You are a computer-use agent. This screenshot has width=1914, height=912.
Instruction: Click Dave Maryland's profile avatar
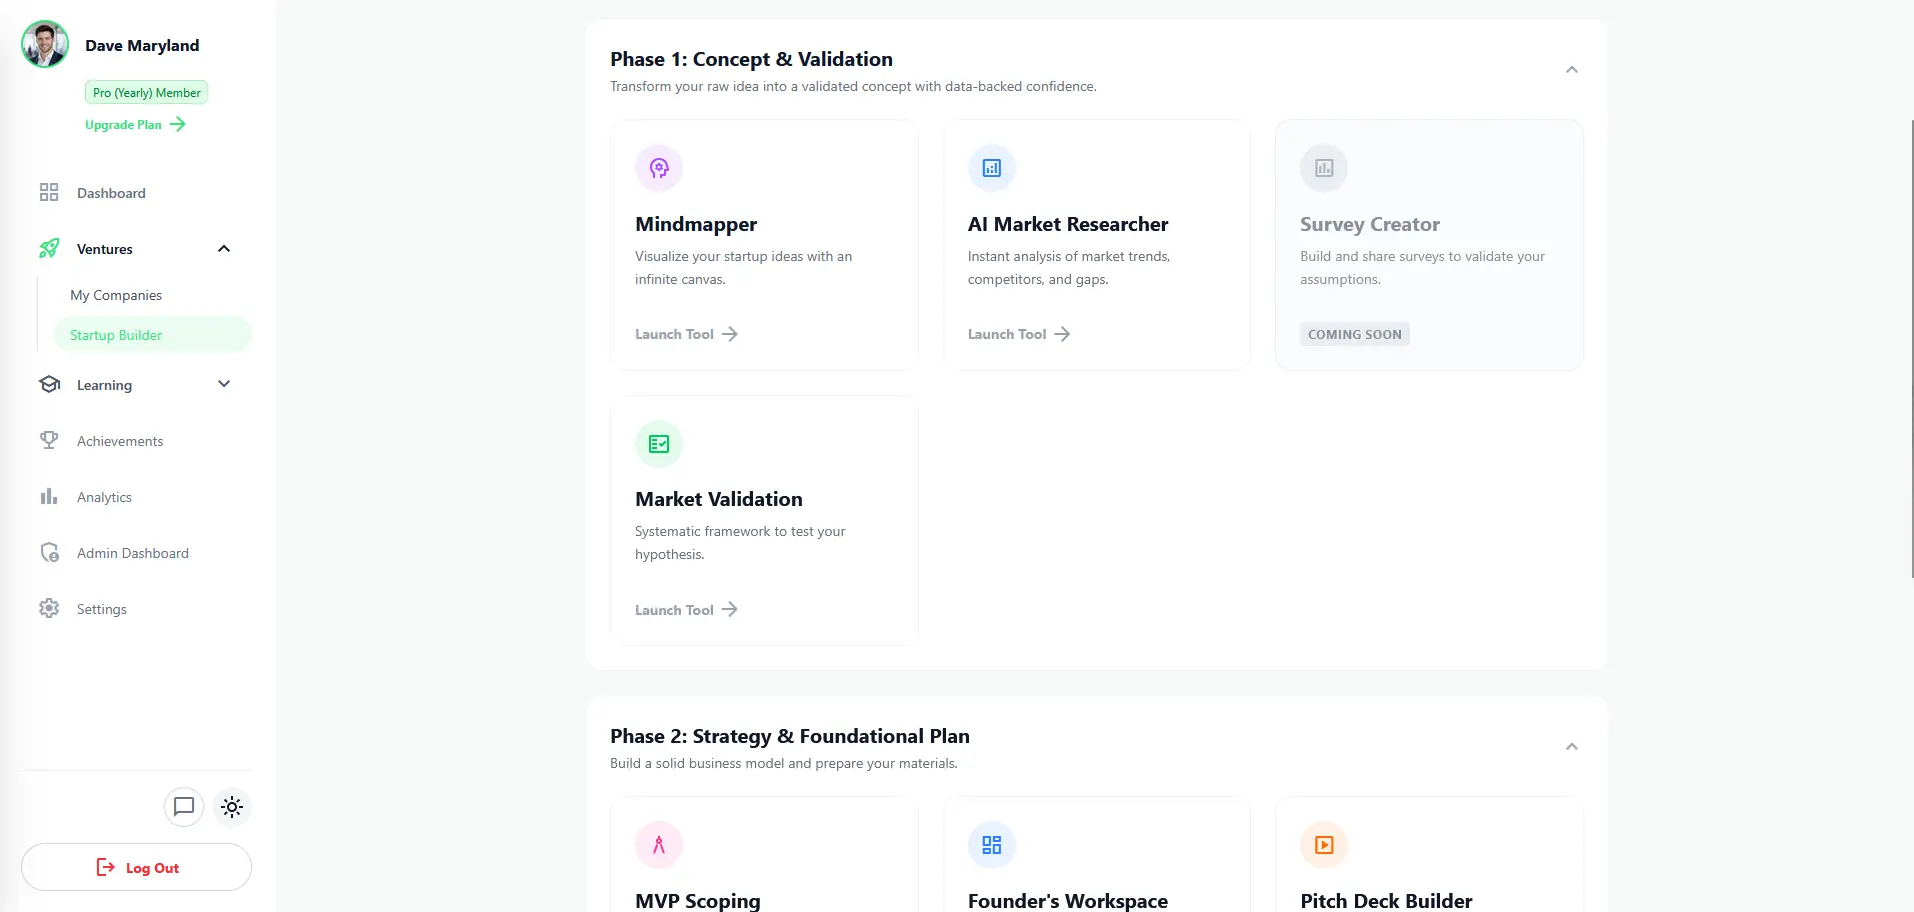pyautogui.click(x=45, y=45)
